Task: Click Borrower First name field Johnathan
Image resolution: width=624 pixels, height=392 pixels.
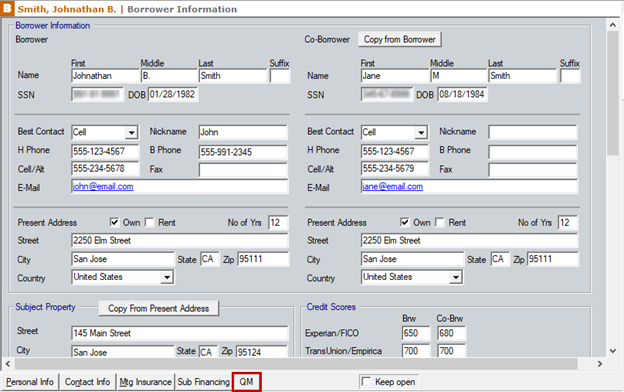Action: pos(105,76)
